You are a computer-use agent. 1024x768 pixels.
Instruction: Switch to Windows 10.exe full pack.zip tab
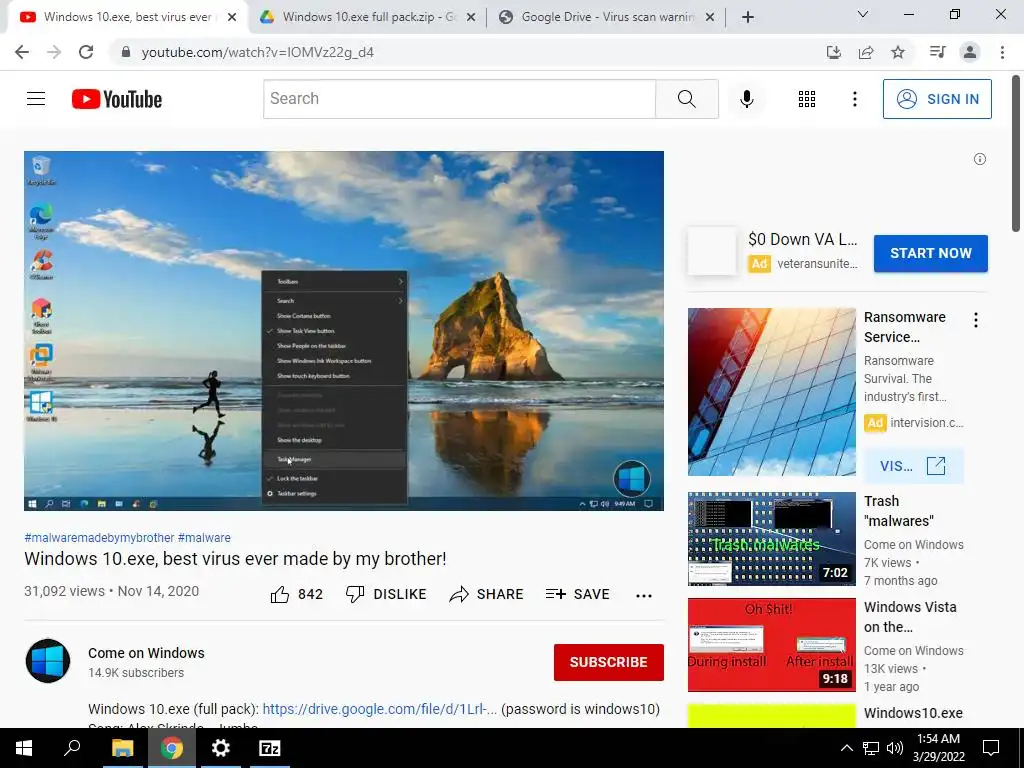366,17
